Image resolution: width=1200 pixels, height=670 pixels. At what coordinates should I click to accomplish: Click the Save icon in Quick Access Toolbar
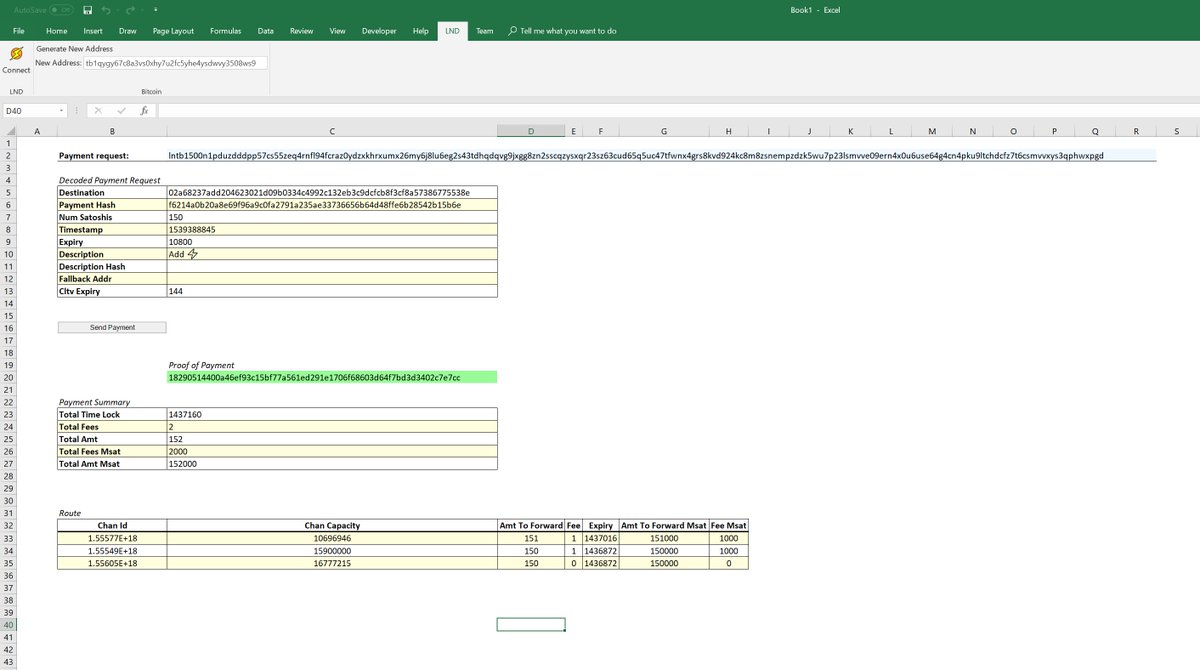(x=88, y=10)
